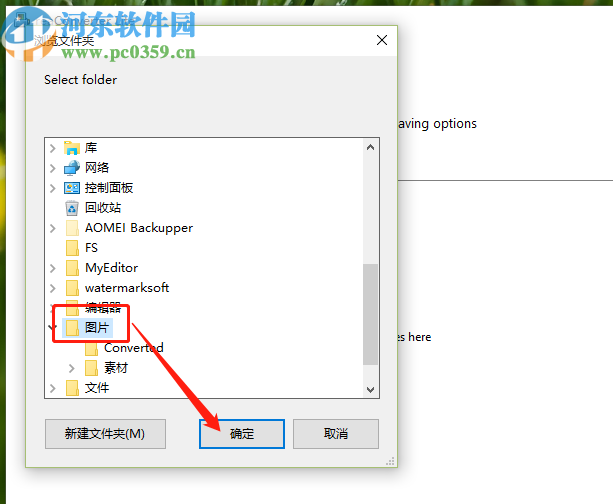Image resolution: width=613 pixels, height=504 pixels.
Task: Click the FS folder icon
Action: pyautogui.click(x=72, y=248)
